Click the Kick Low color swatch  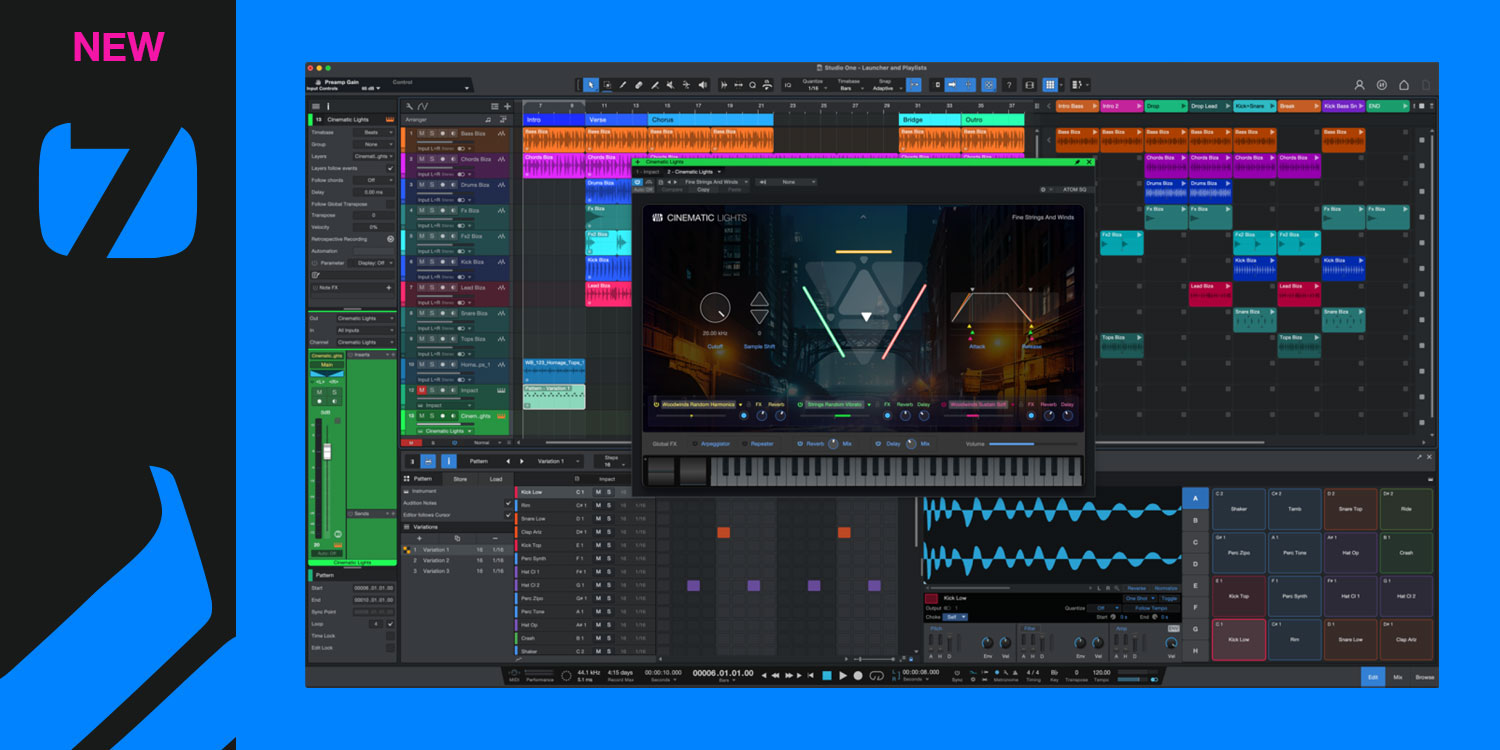click(x=931, y=598)
